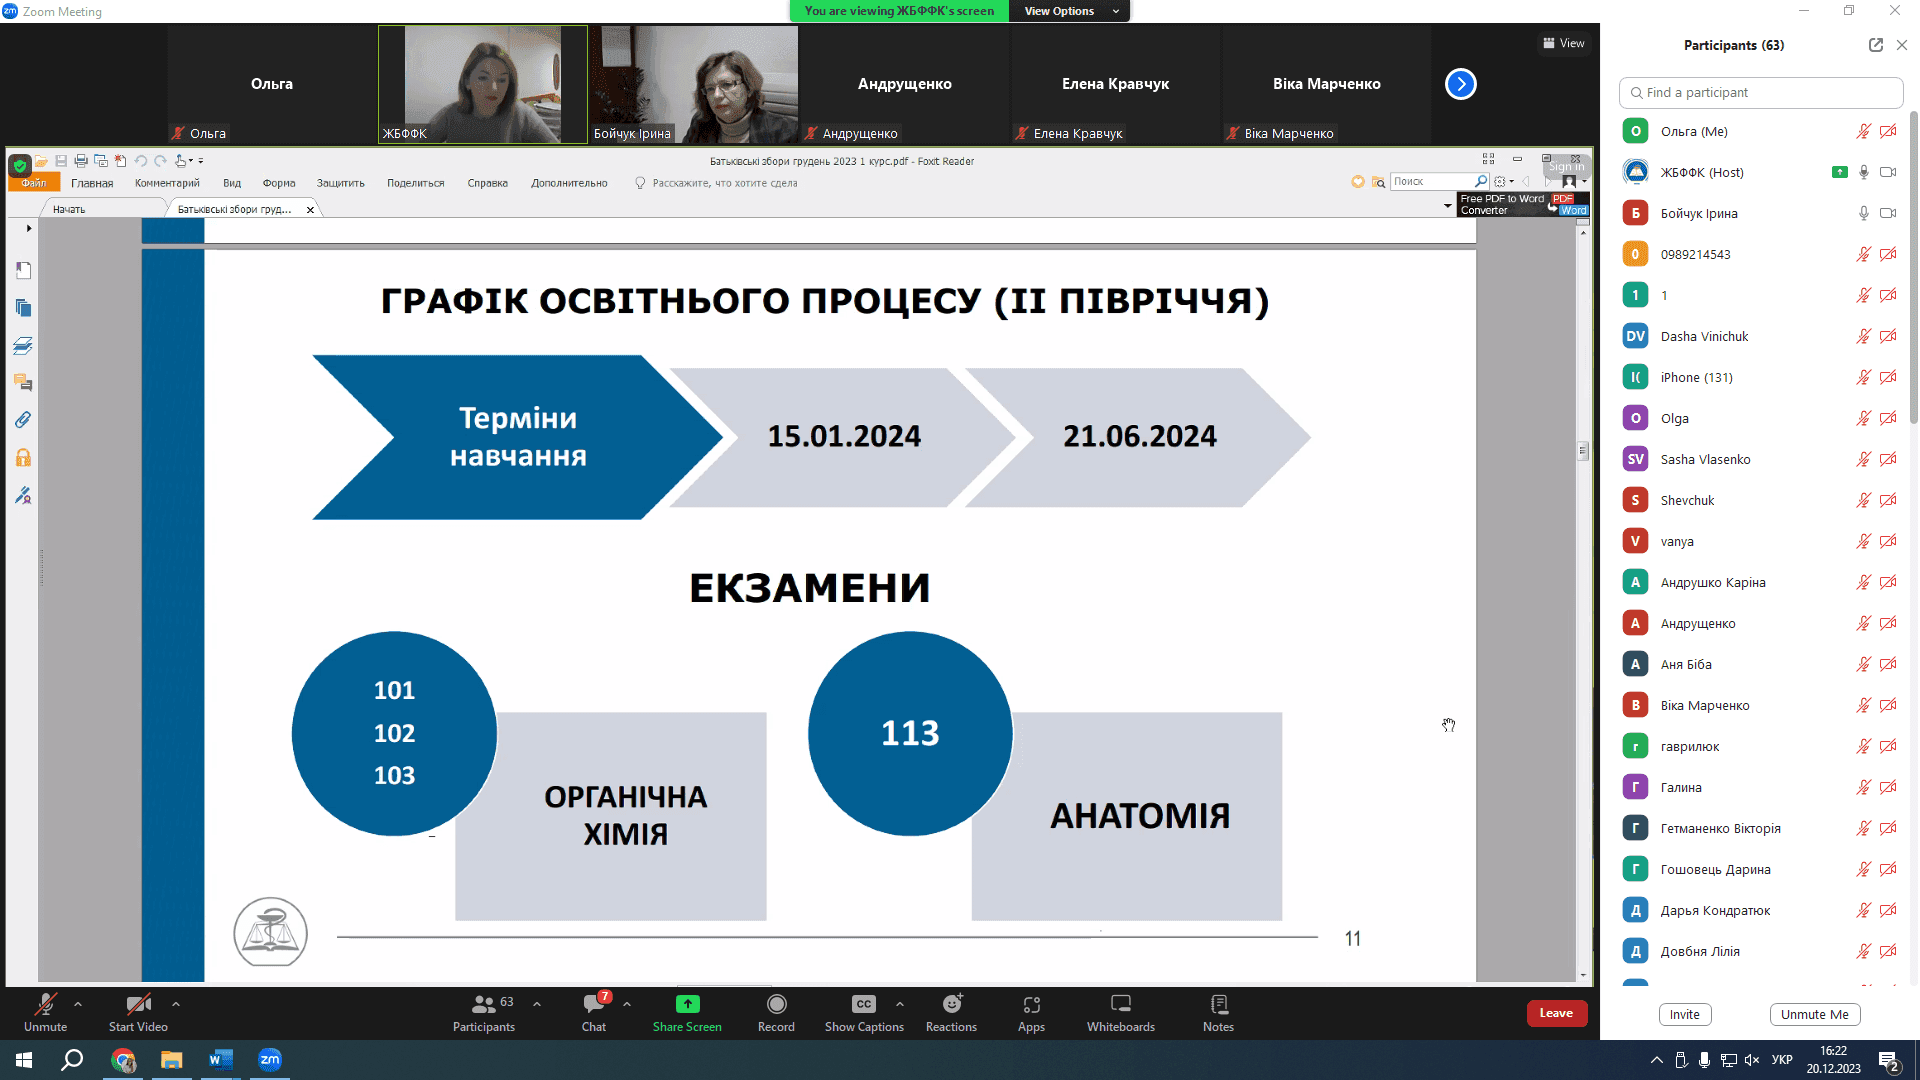
Task: Click the Find a participant search field
Action: [x=1760, y=92]
